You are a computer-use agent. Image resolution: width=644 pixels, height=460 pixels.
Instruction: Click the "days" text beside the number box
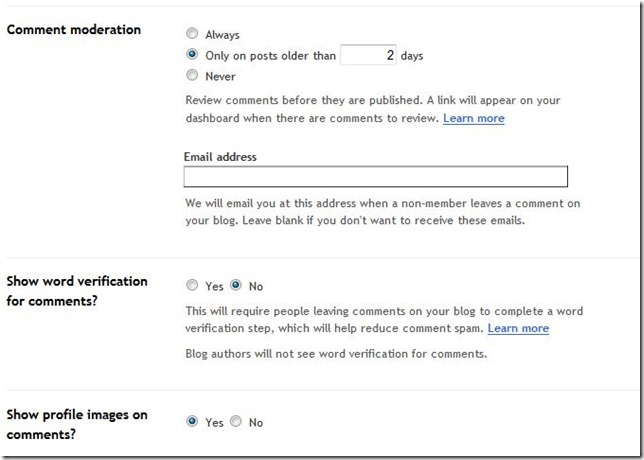point(412,56)
